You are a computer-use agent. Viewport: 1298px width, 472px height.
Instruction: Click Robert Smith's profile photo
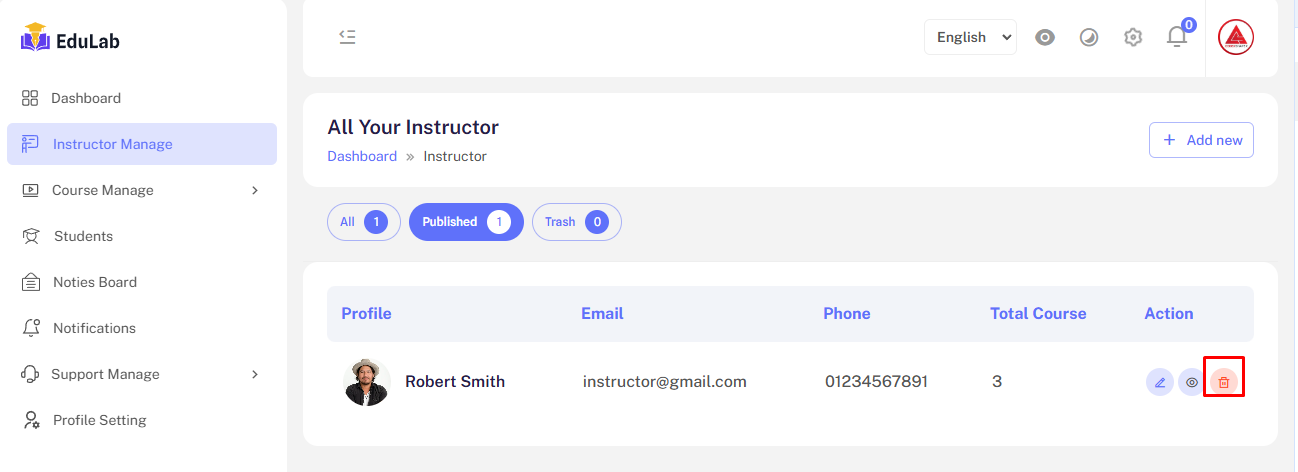pos(366,382)
